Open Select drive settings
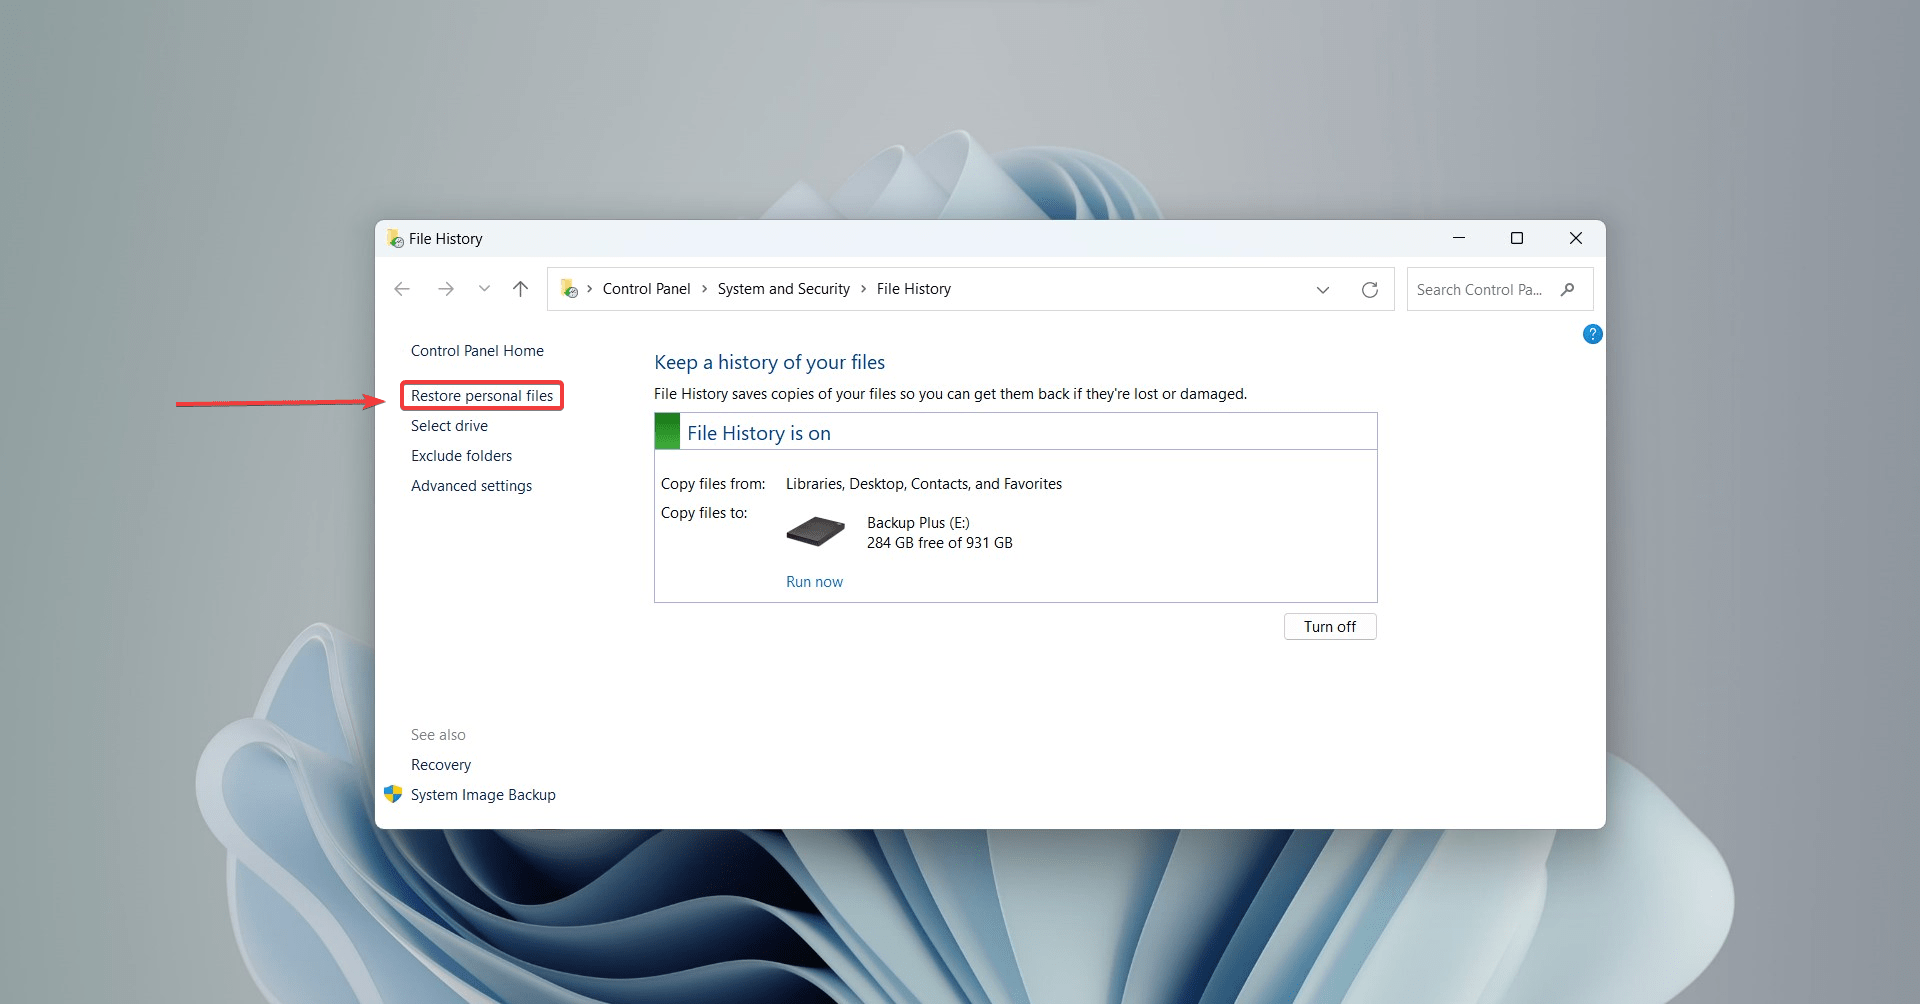1920x1004 pixels. [449, 426]
